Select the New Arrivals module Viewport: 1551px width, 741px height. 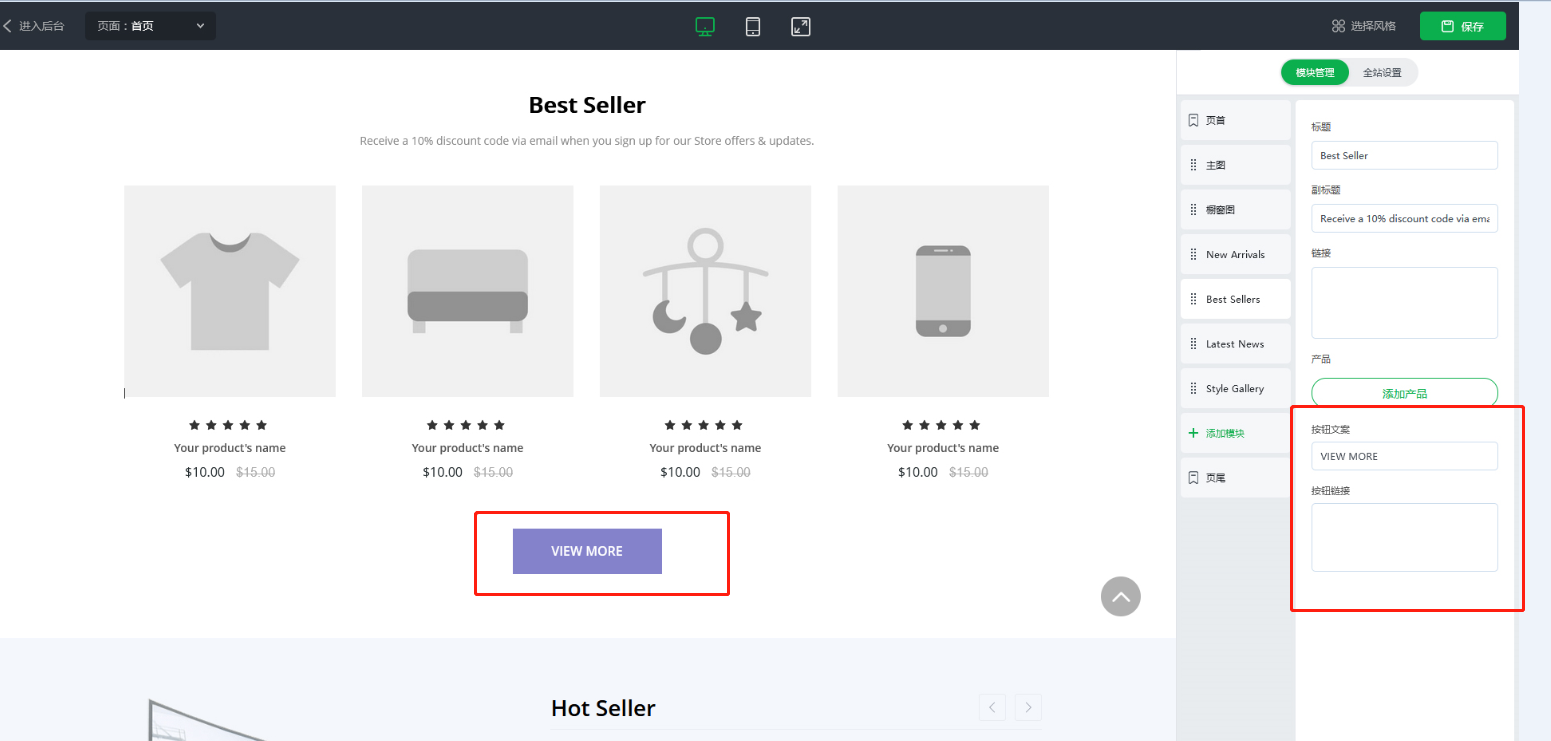[1235, 255]
